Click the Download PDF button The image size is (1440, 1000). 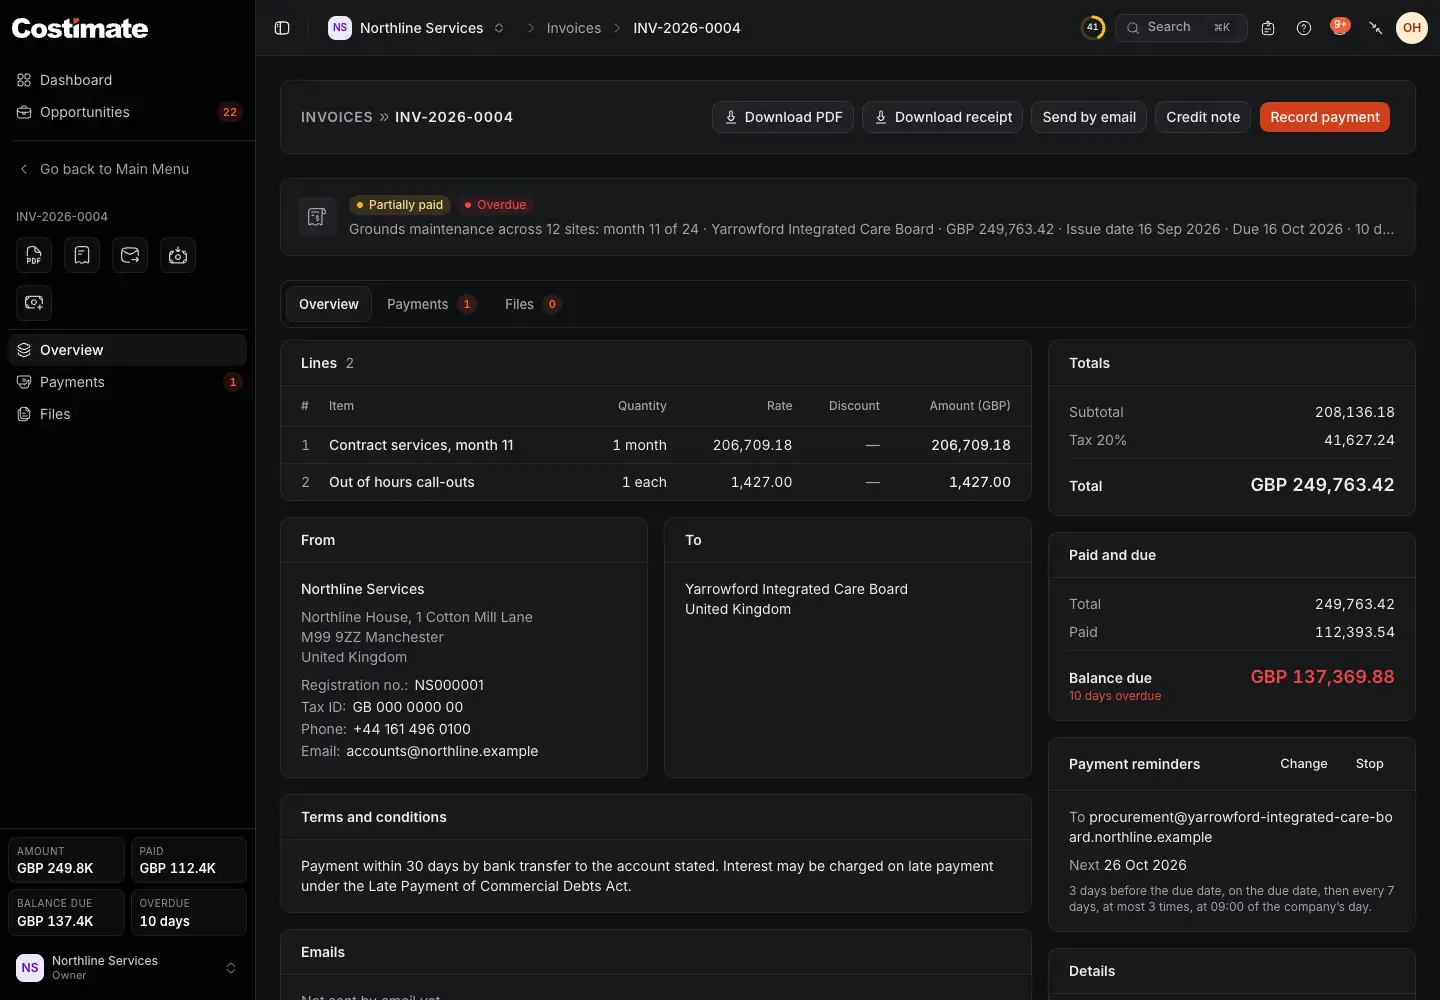pos(783,117)
